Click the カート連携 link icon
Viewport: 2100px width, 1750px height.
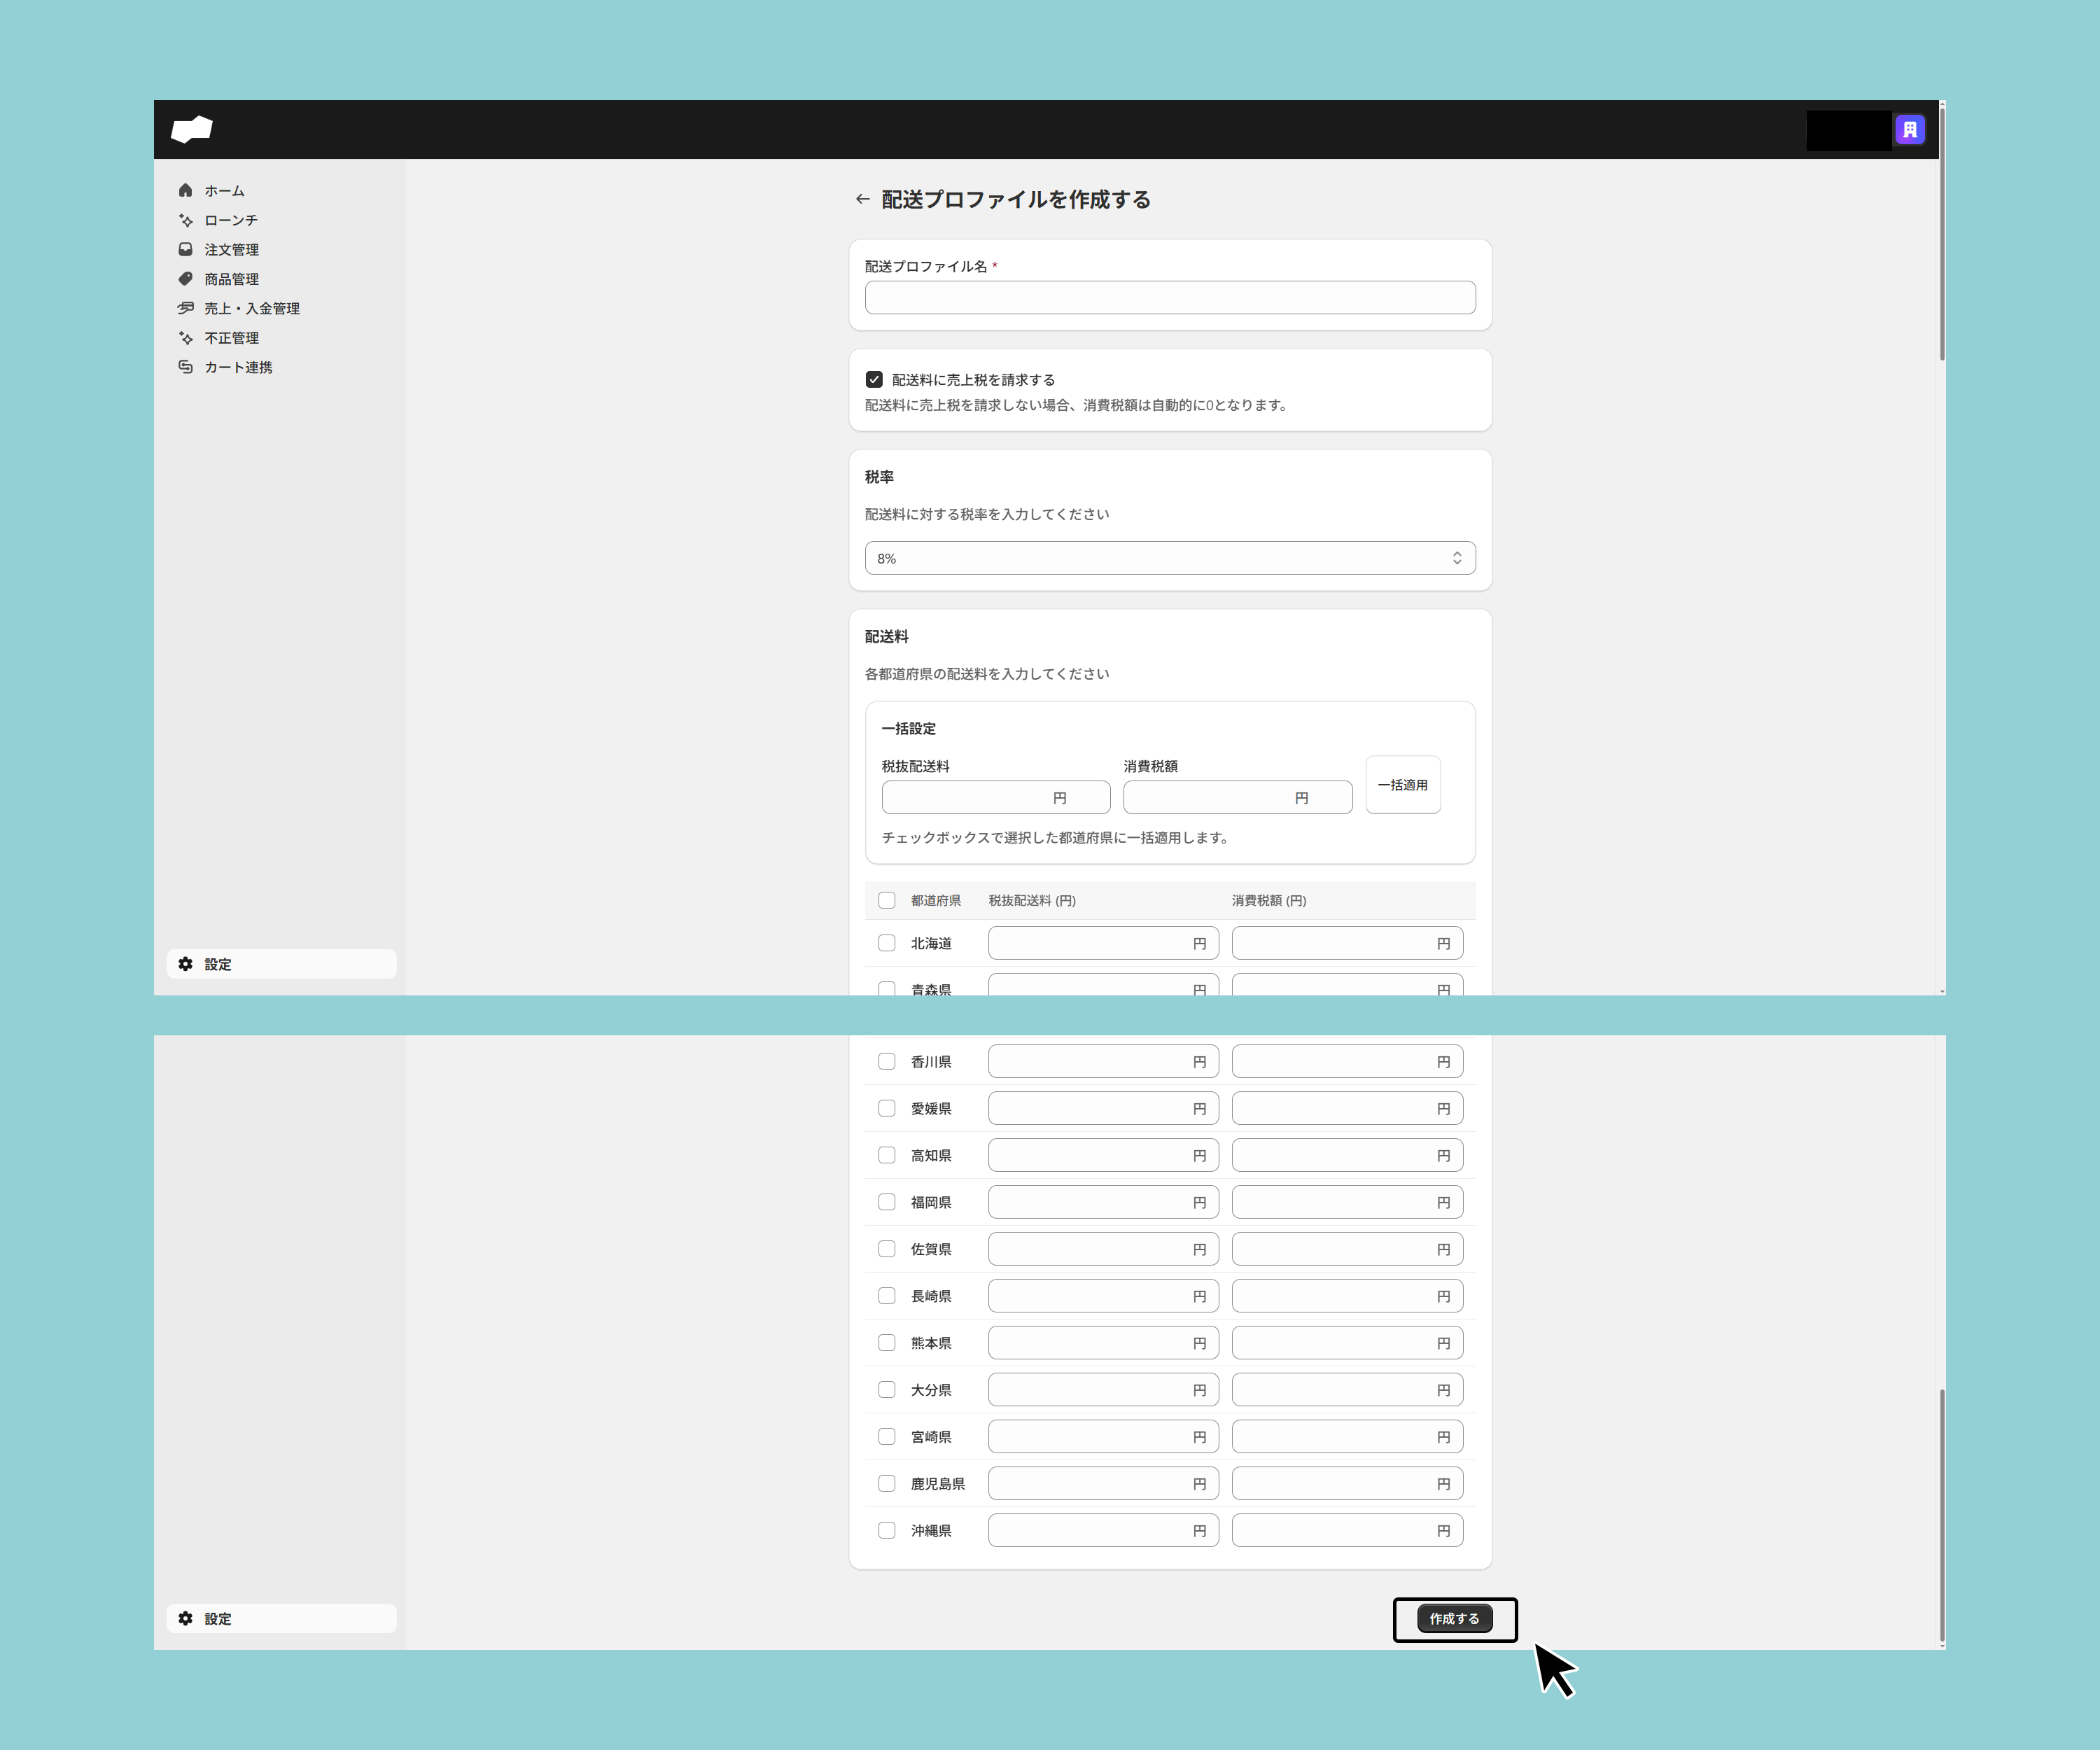tap(185, 367)
